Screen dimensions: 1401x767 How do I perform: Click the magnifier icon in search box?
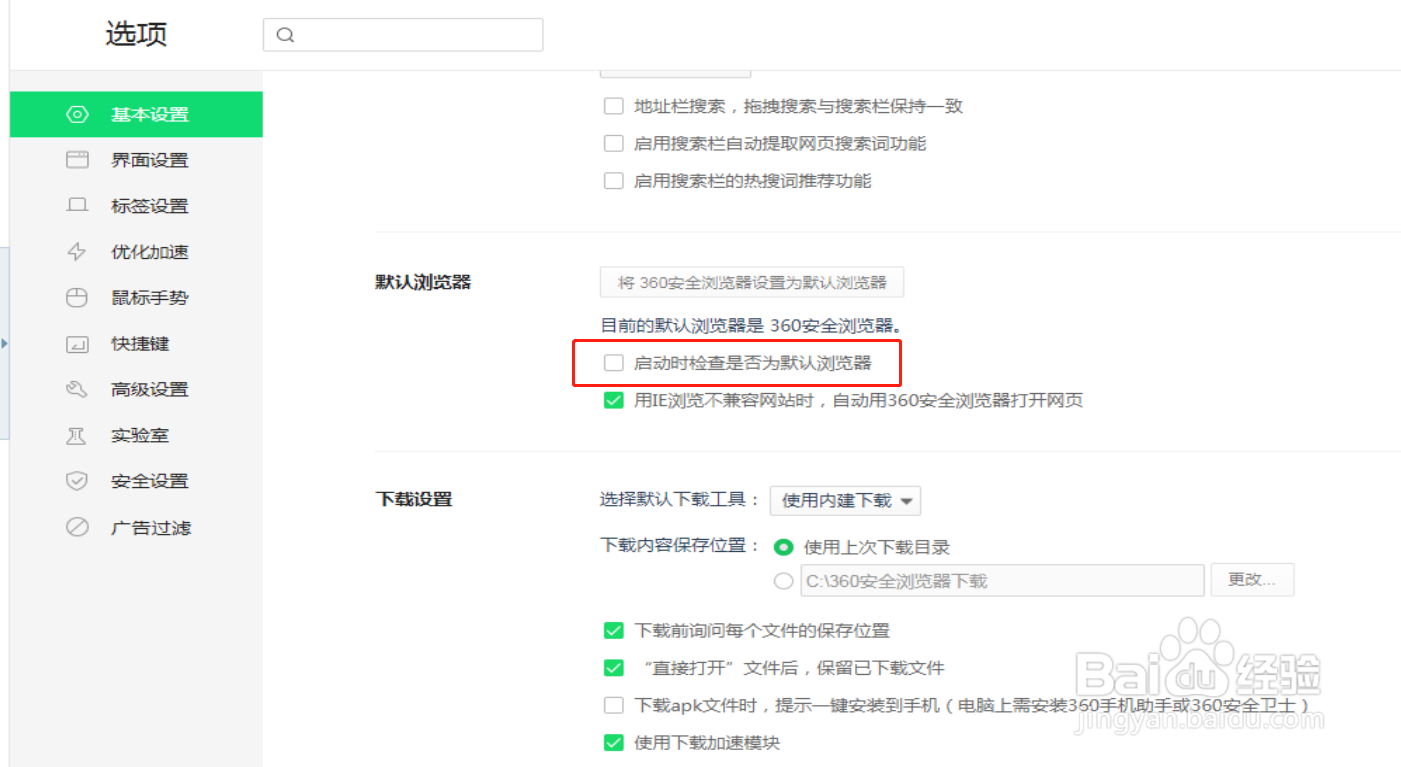tap(285, 35)
